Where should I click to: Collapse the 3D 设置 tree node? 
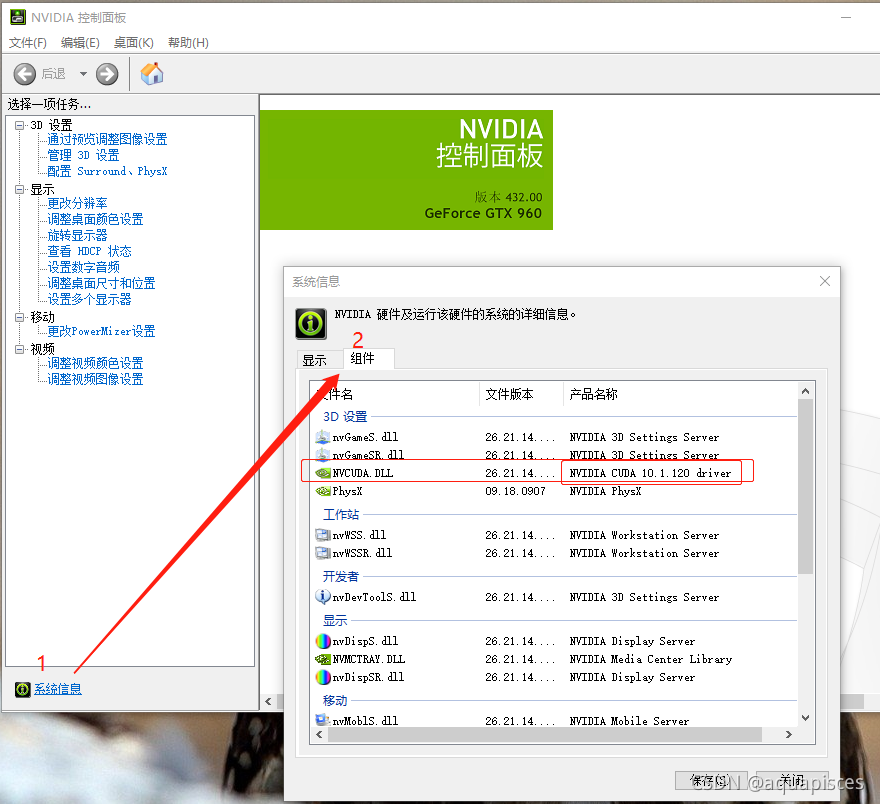click(x=20, y=125)
